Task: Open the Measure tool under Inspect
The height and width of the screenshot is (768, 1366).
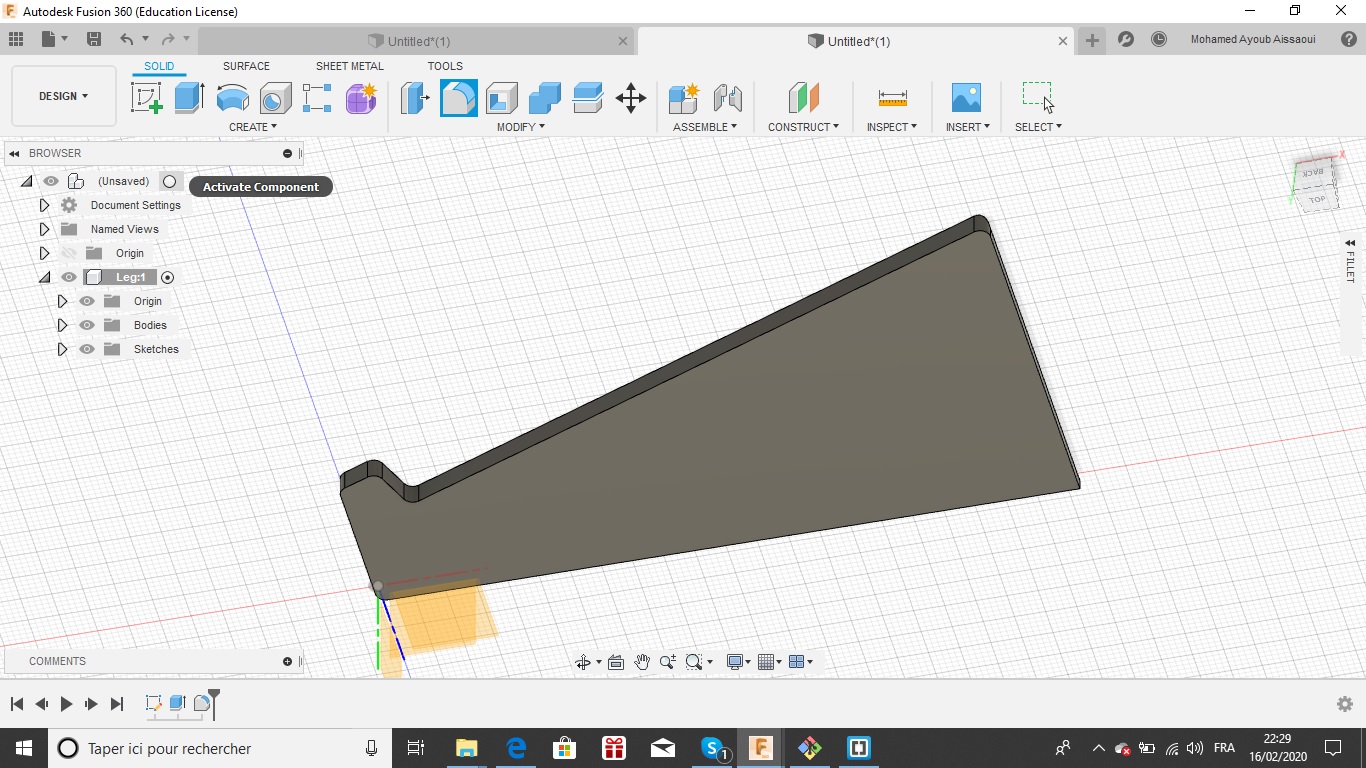Action: (x=892, y=98)
